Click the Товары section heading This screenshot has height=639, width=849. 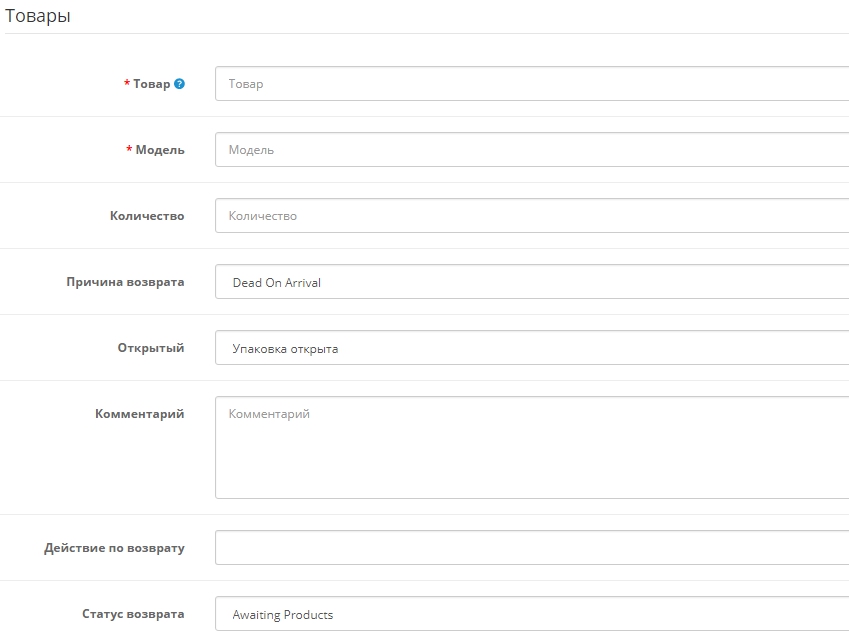38,17
